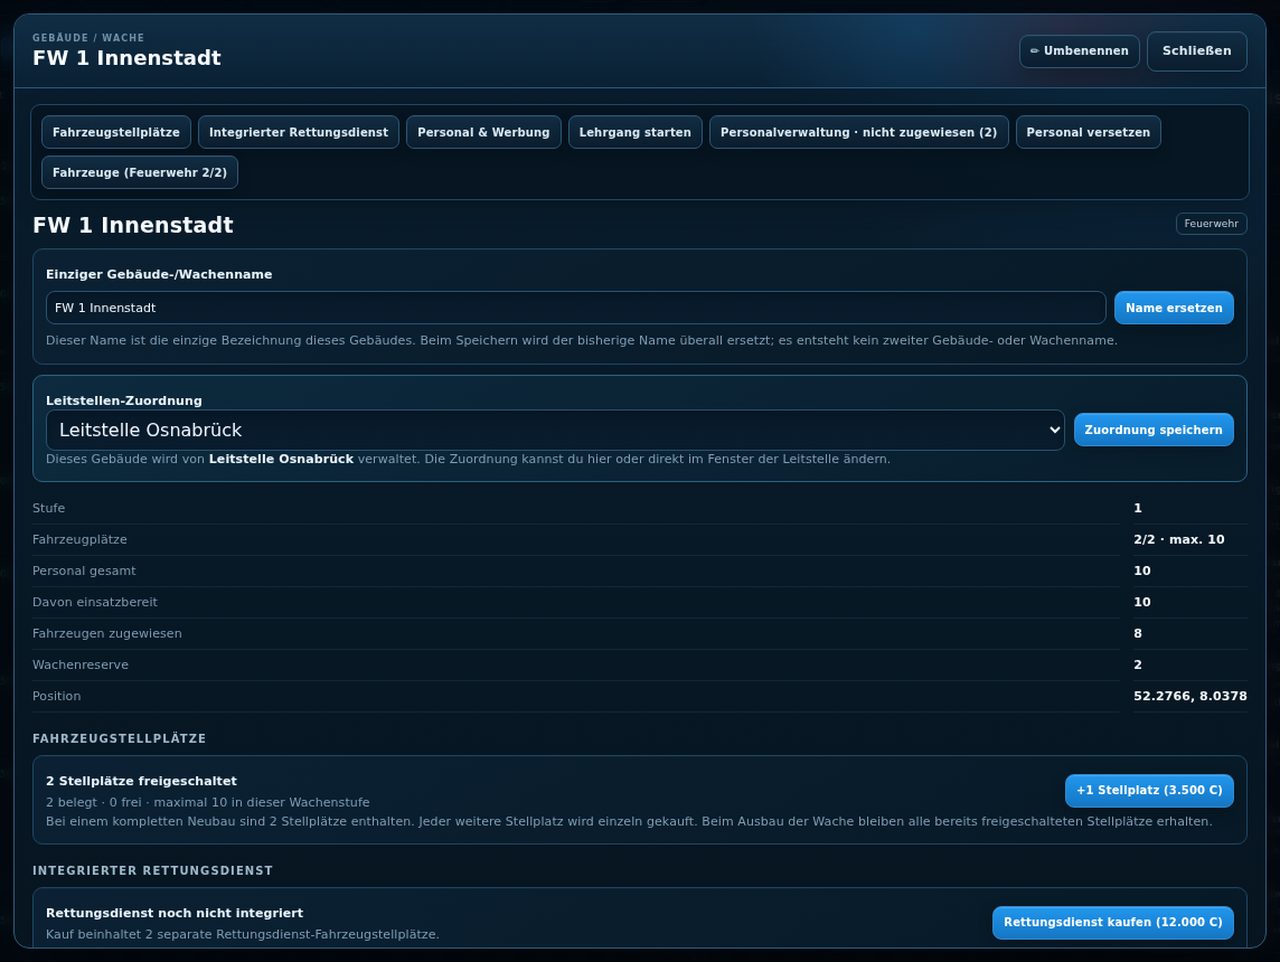Open the Personal & Werbung tab
This screenshot has width=1280, height=962.
coord(483,132)
